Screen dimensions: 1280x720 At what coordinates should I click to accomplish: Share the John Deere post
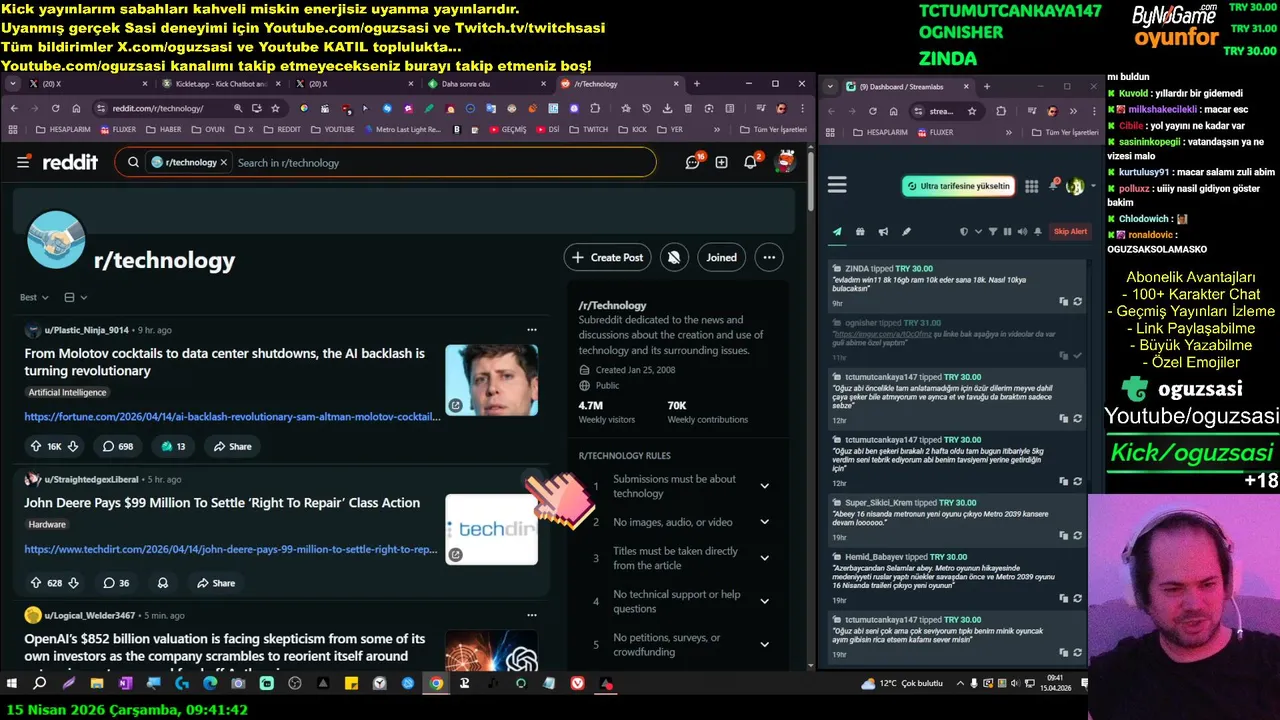(216, 583)
